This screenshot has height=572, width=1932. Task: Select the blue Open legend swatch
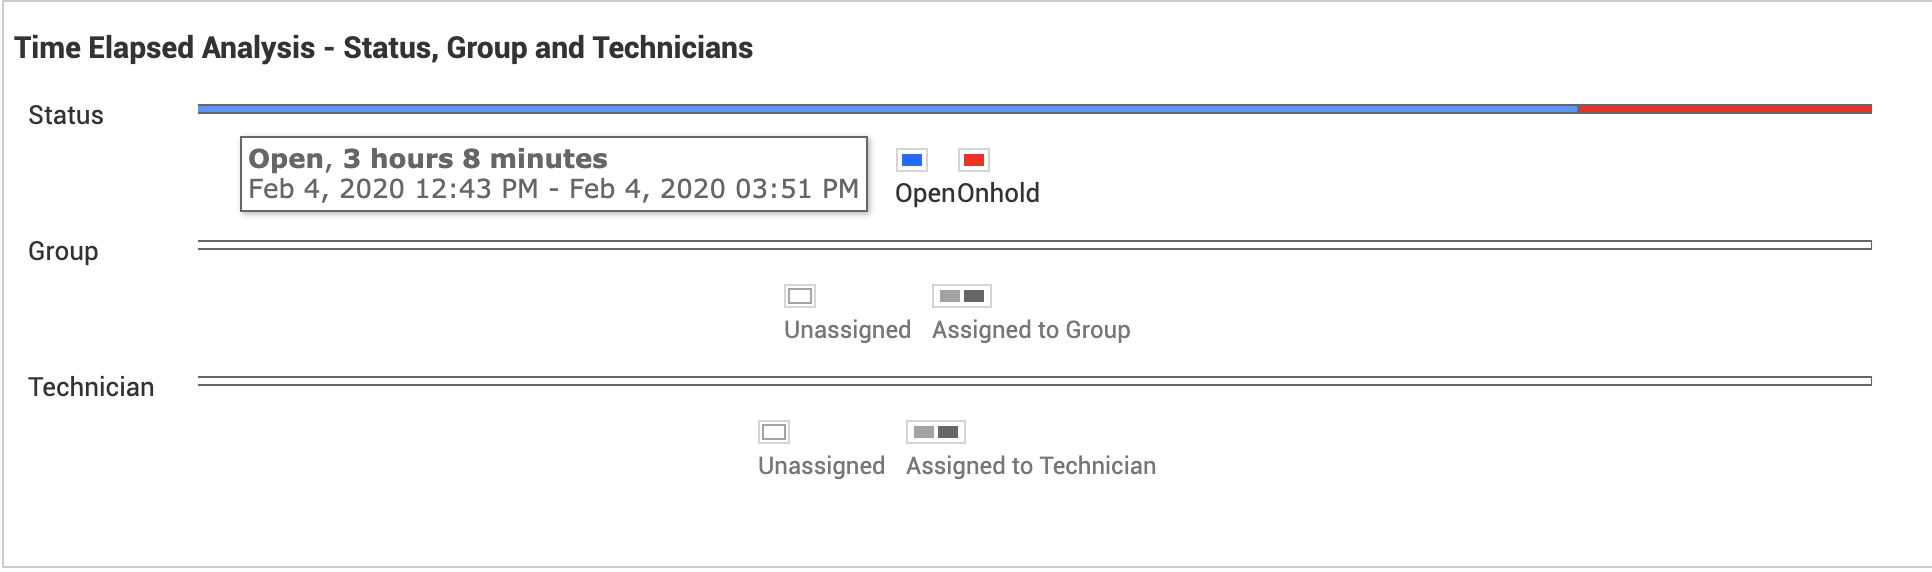(x=912, y=160)
